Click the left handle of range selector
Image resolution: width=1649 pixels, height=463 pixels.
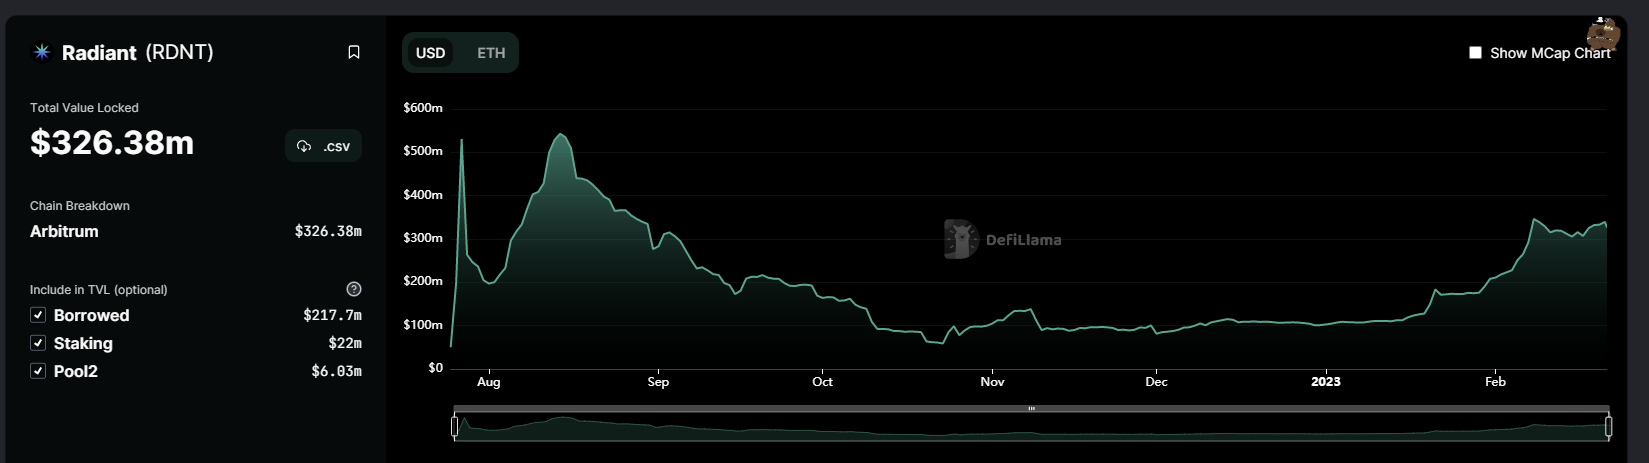click(x=455, y=427)
